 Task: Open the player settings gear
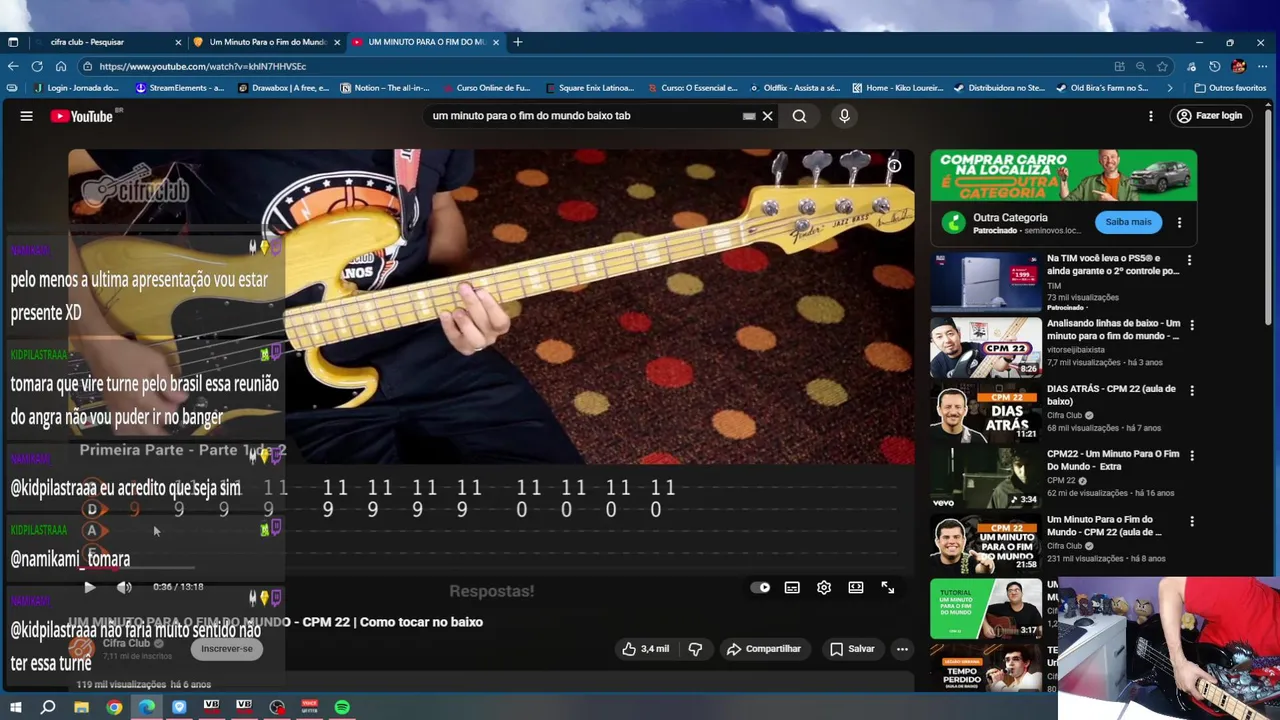824,588
